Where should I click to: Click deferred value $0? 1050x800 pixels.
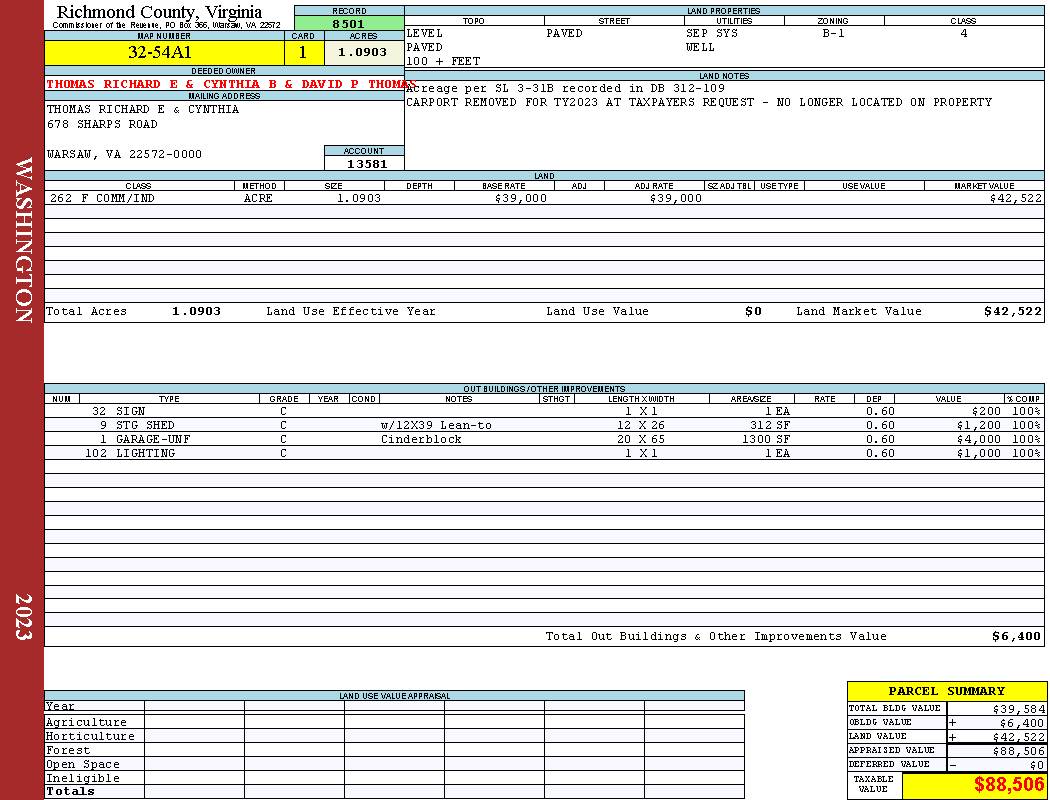pyautogui.click(x=1037, y=765)
